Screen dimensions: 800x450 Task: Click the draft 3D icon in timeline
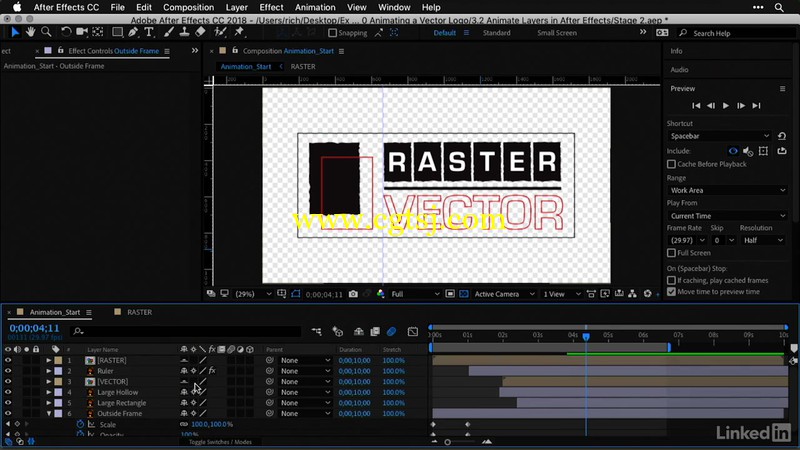(337, 332)
